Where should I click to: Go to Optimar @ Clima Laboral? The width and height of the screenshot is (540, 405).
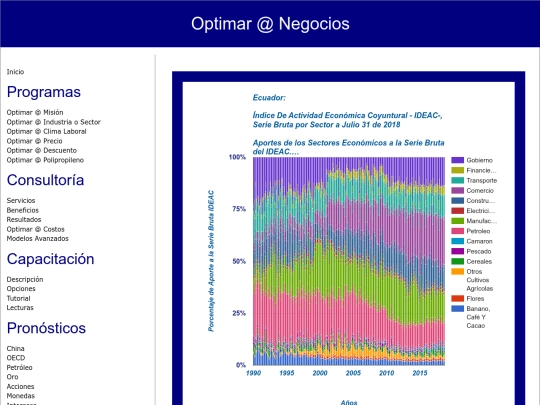46,131
